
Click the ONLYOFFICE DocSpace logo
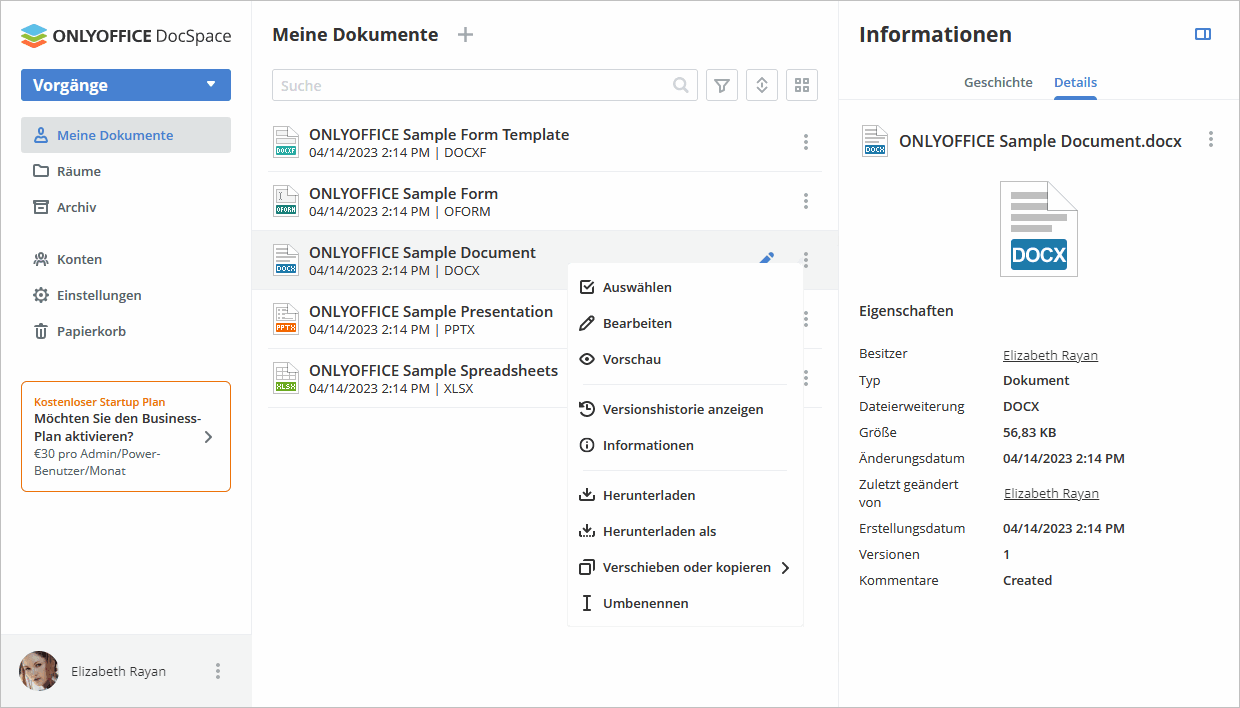tap(126, 36)
